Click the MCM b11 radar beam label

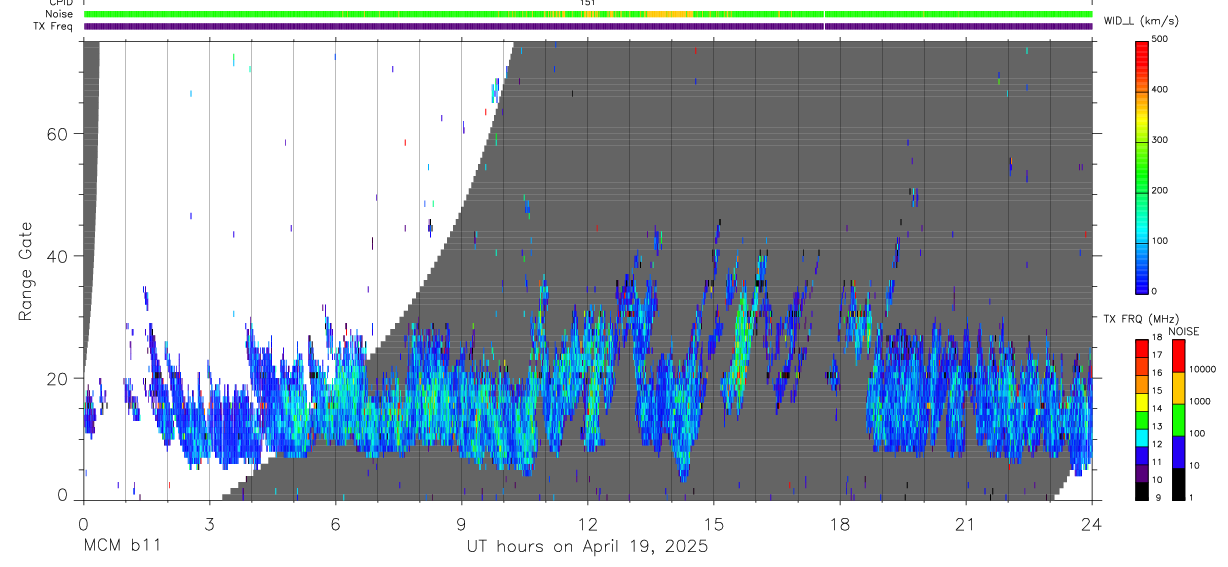pos(120,547)
